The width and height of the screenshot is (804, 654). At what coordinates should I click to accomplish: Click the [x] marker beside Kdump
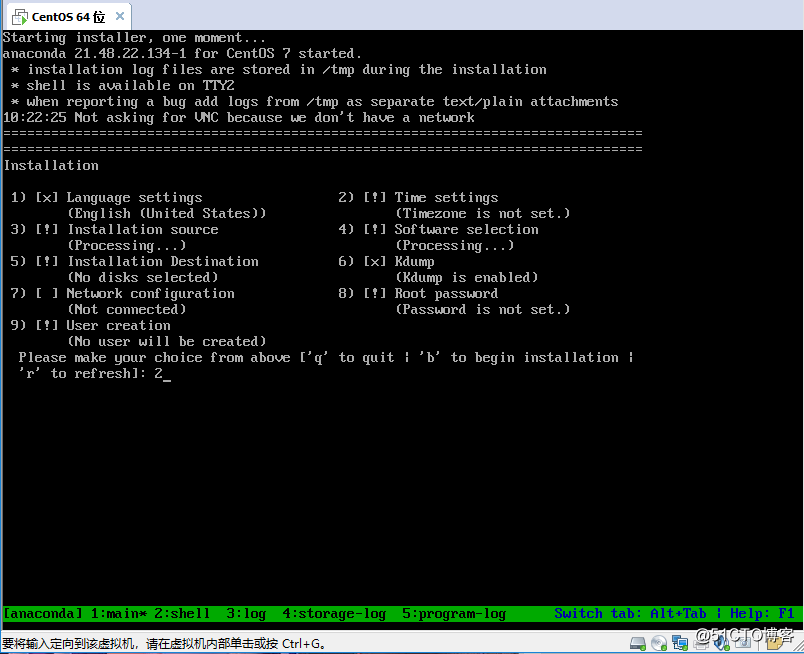pos(375,261)
